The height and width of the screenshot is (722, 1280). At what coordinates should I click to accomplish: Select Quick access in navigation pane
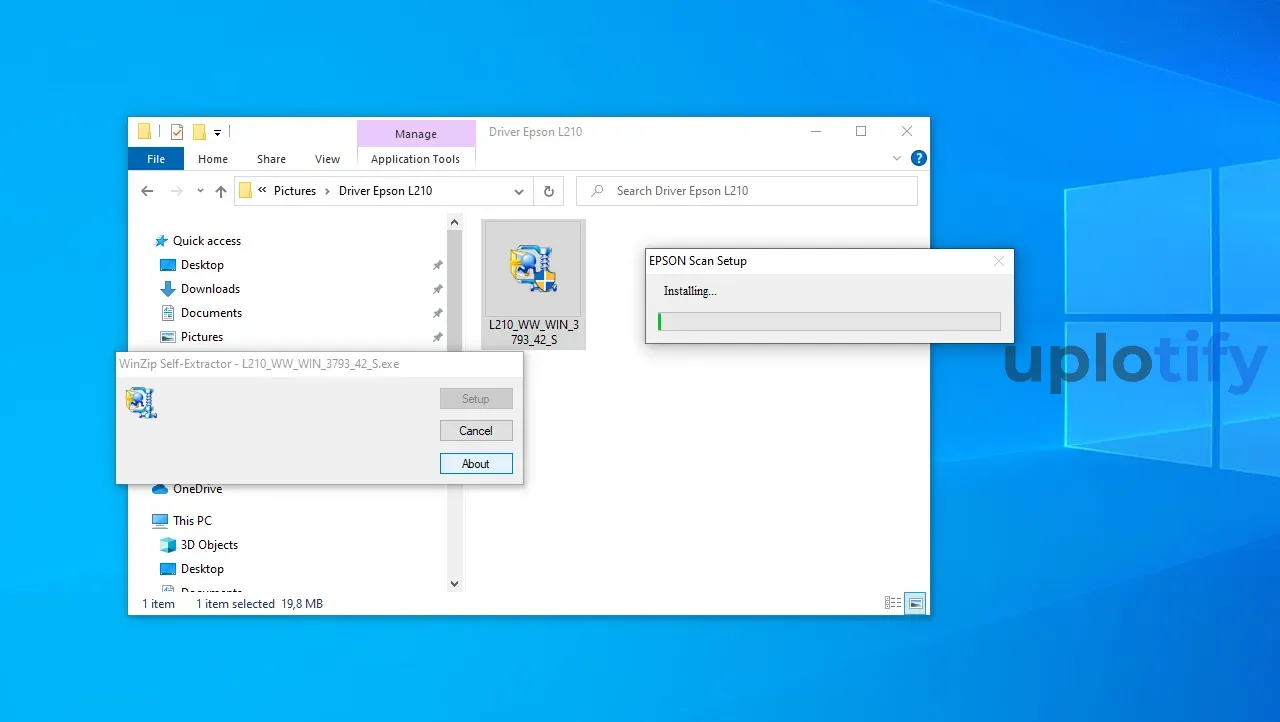click(207, 241)
